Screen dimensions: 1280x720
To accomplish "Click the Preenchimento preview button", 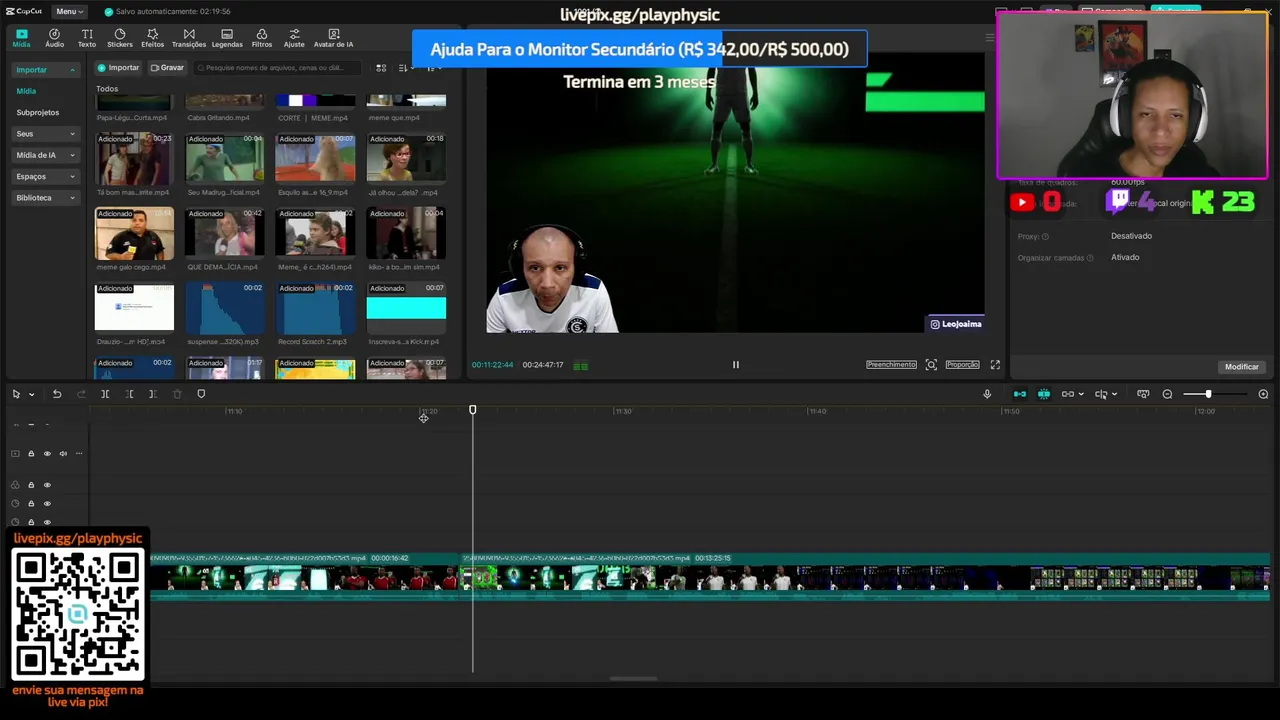I will coord(891,365).
